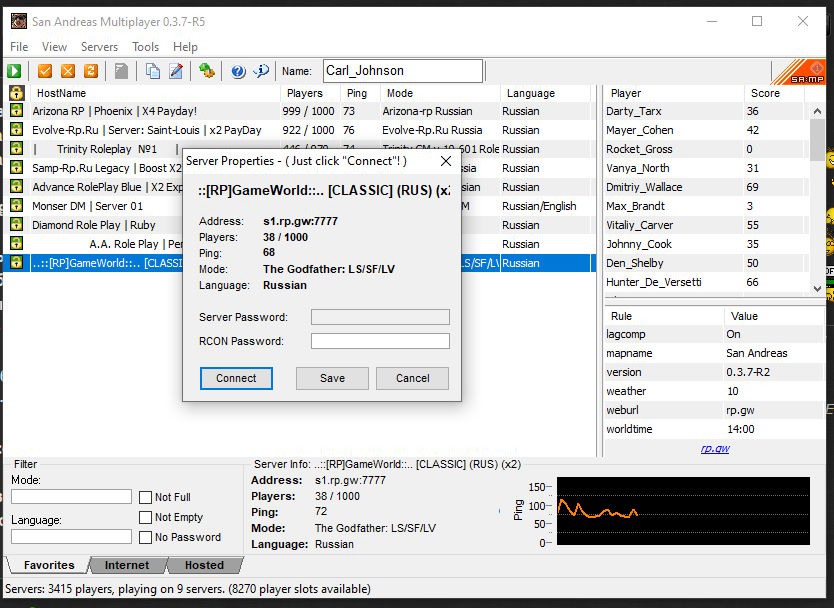834x608 pixels.
Task: Switch to the Internet tab
Action: click(127, 565)
